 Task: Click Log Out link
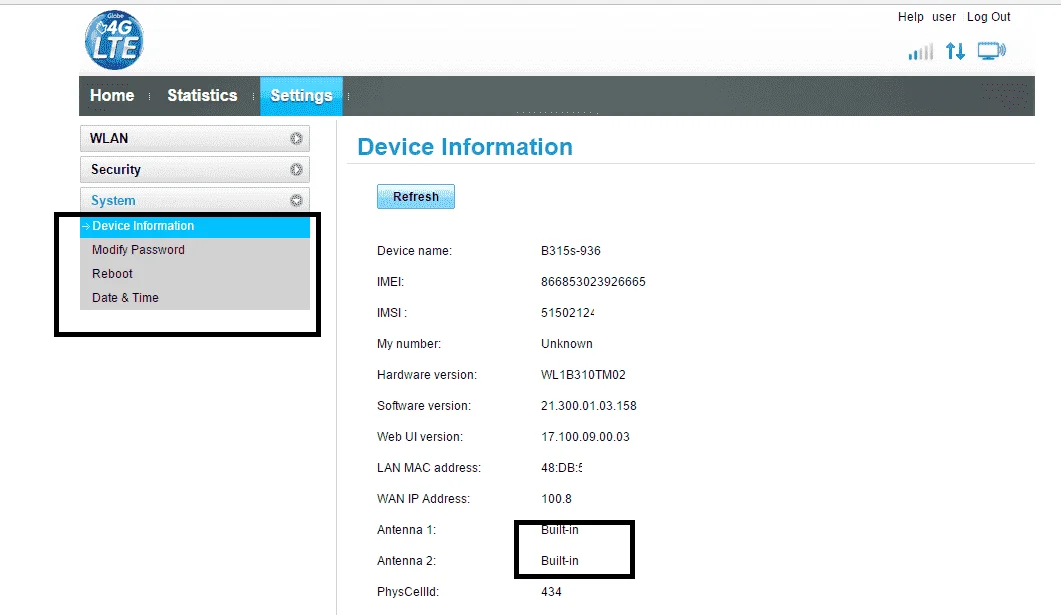988,17
